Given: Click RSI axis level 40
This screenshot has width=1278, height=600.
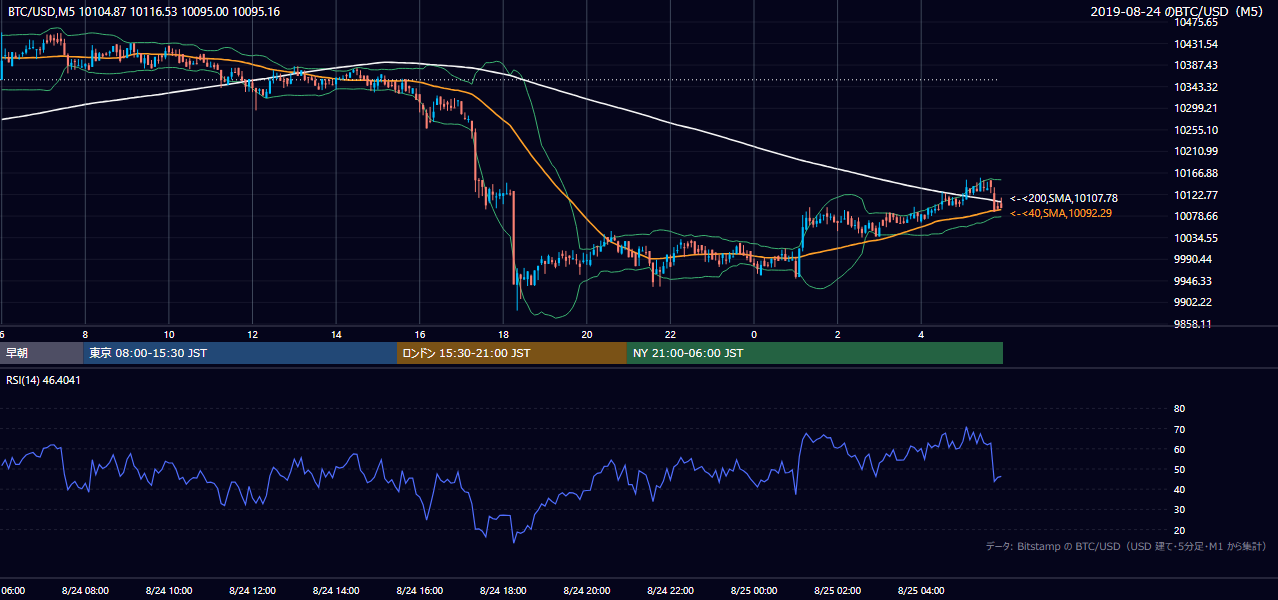Looking at the screenshot, I should click(x=1179, y=489).
